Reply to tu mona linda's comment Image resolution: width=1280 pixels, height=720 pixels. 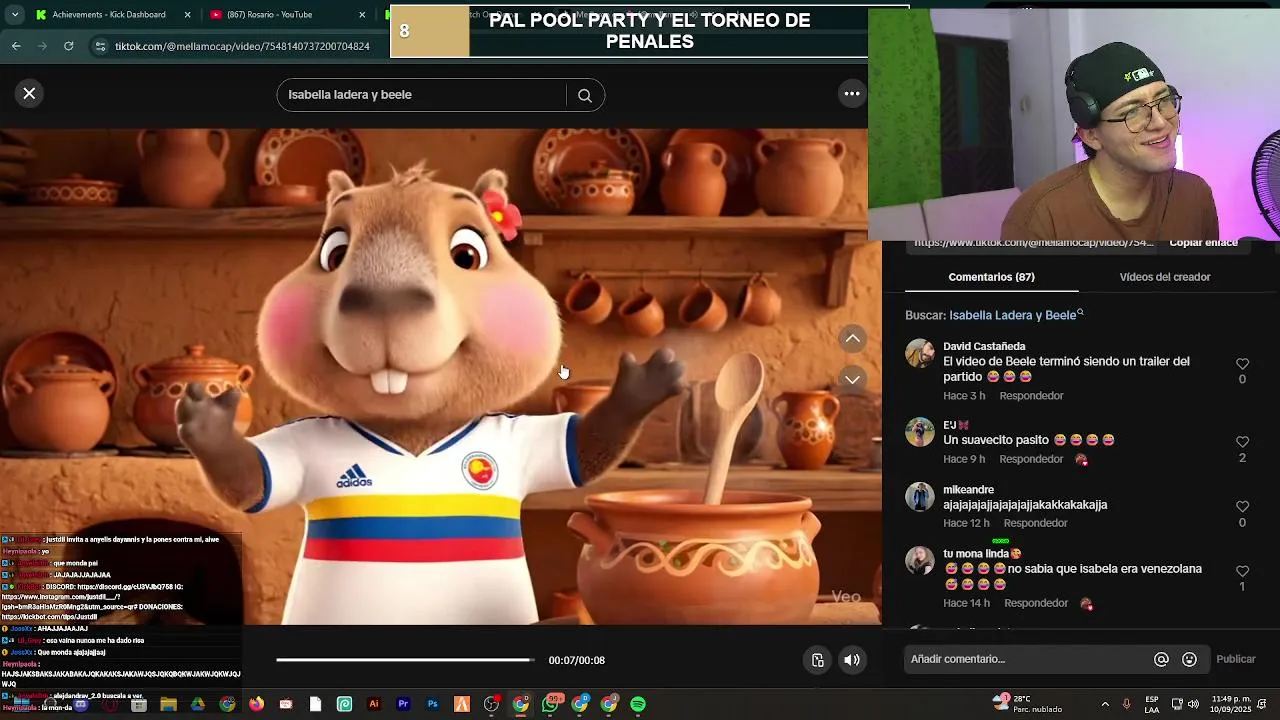[x=1035, y=603]
